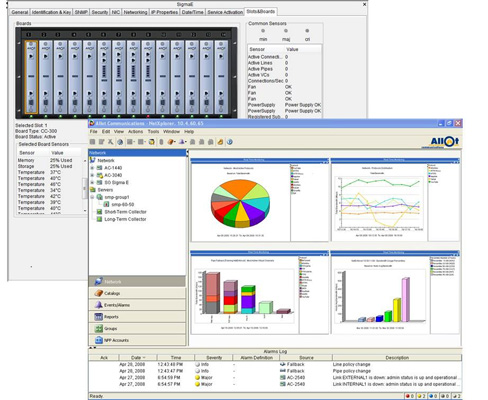Open the Tools menu
The width and height of the screenshot is (488, 400).
(x=153, y=132)
